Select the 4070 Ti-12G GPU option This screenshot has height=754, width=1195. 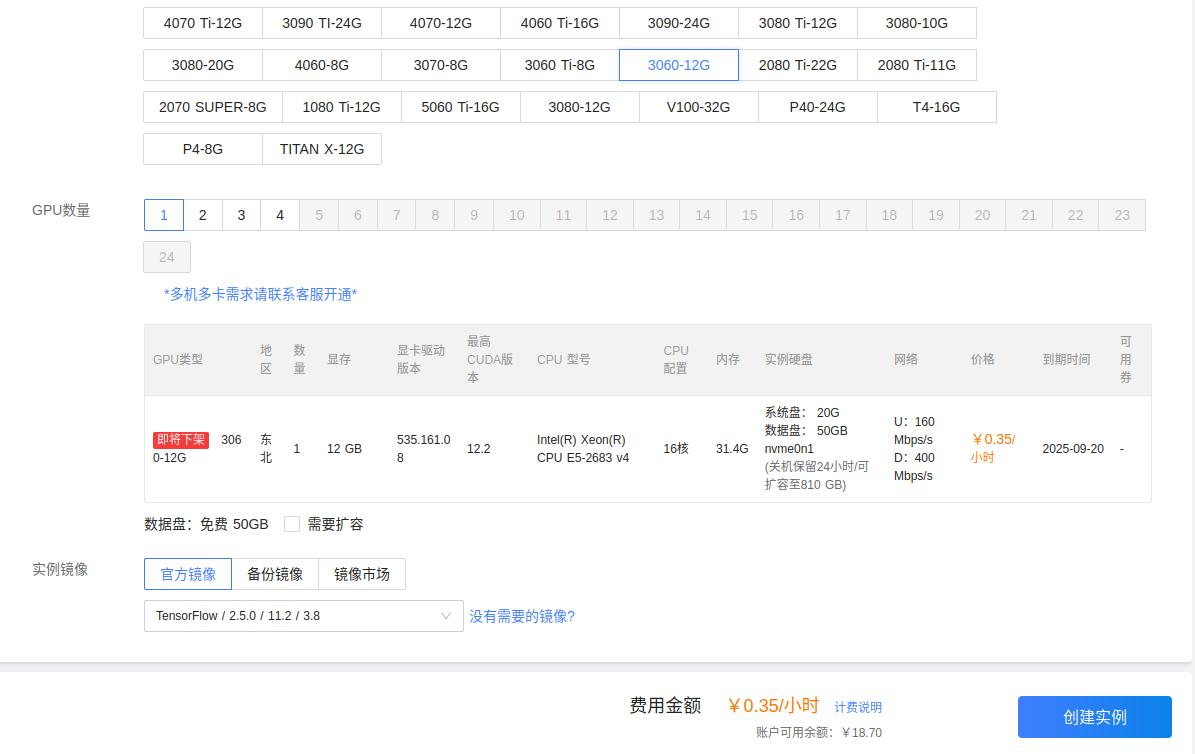pyautogui.click(x=203, y=23)
